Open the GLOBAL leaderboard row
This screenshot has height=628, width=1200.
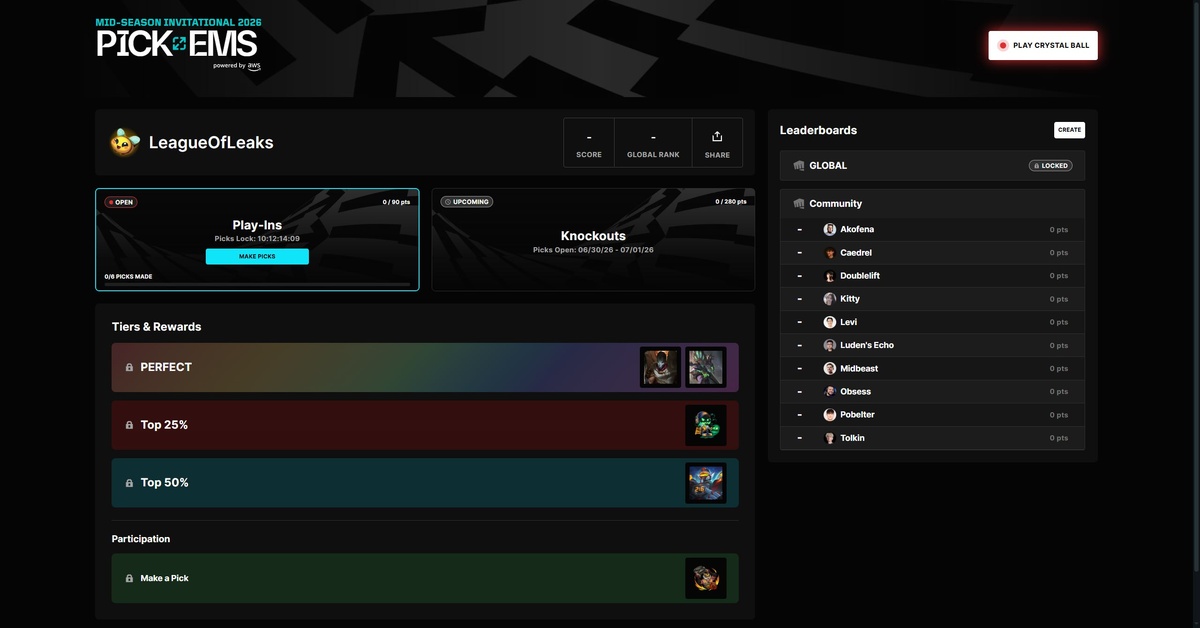tap(932, 166)
